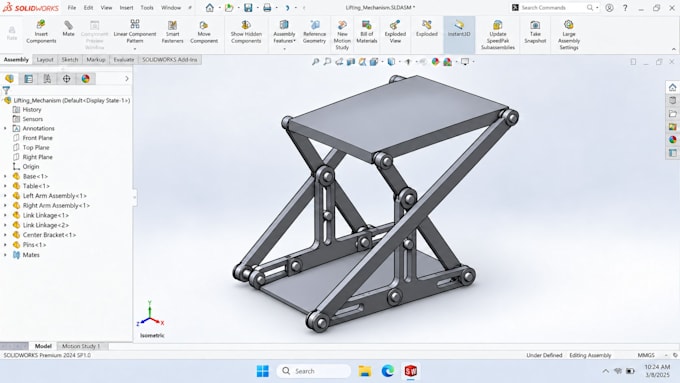The height and width of the screenshot is (383, 680).
Task: Expand the Table<1> component
Action: [x=5, y=186]
